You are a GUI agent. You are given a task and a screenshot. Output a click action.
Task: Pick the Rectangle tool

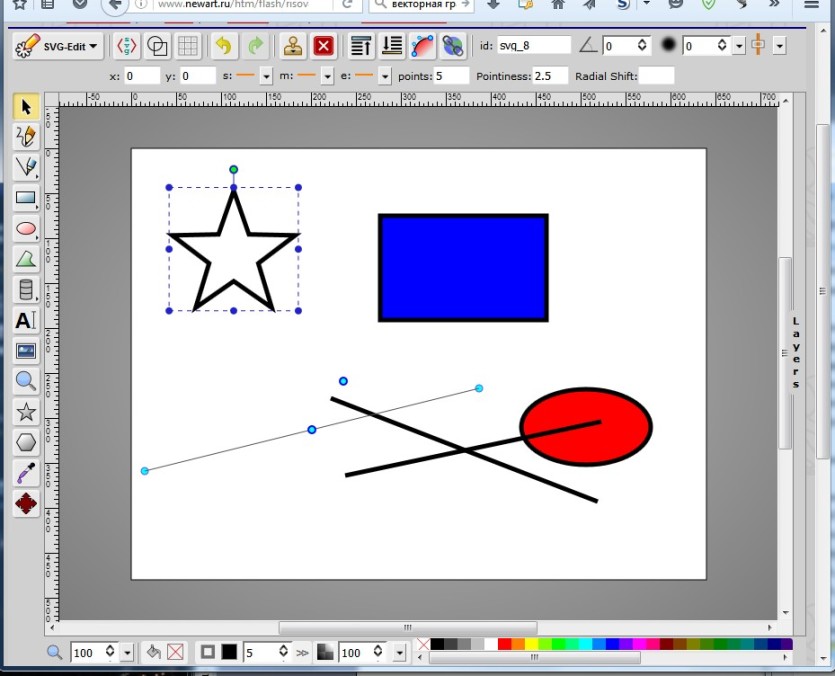click(26, 198)
